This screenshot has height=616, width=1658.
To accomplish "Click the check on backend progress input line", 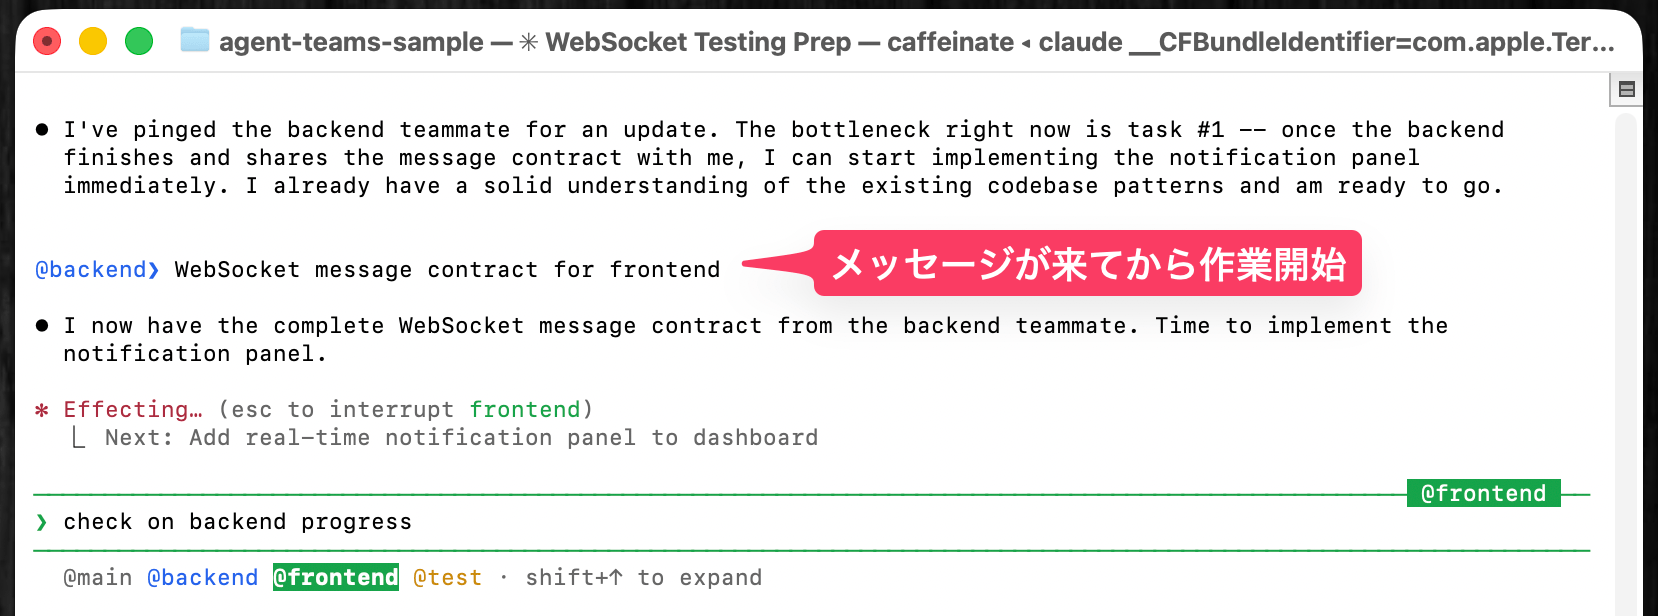I will 236,521.
